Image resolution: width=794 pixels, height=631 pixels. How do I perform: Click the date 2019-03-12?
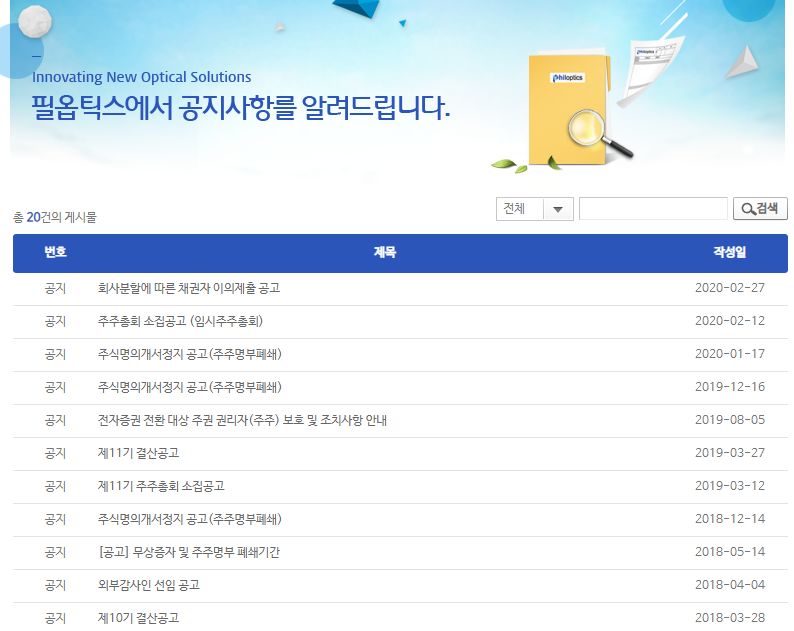730,486
